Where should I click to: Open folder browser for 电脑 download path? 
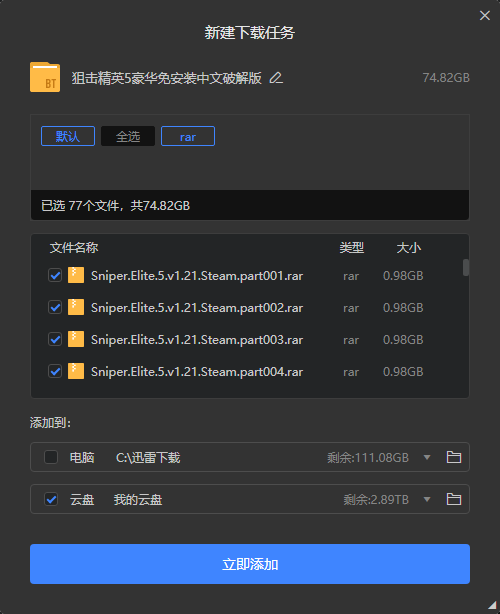[454, 457]
